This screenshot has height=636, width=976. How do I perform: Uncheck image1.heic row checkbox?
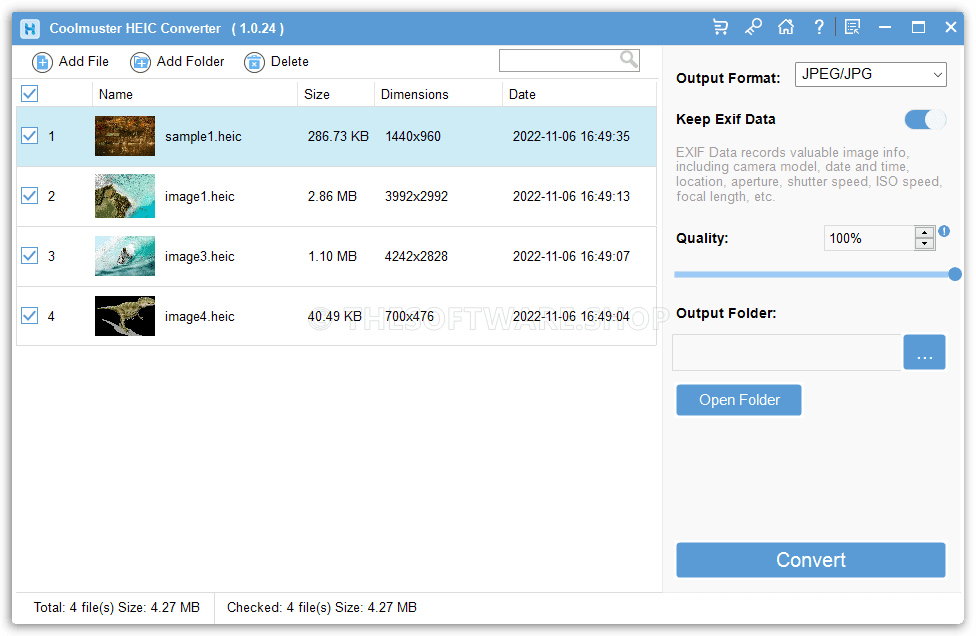pos(30,196)
